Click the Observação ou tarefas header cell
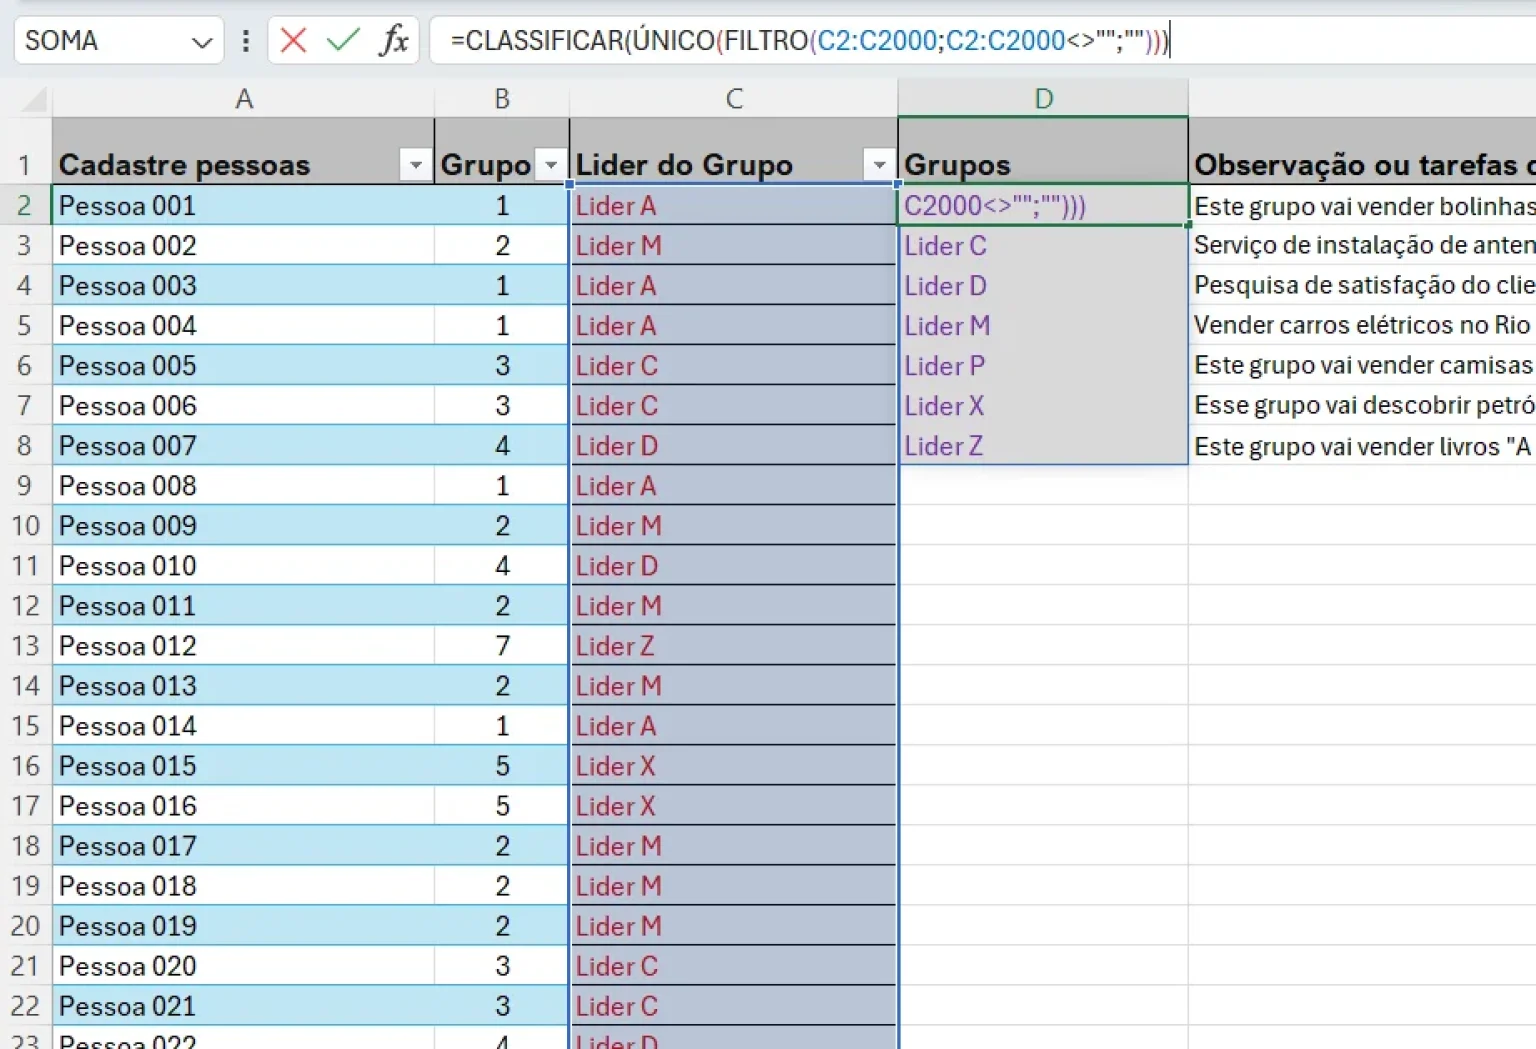1536x1049 pixels. point(1362,151)
